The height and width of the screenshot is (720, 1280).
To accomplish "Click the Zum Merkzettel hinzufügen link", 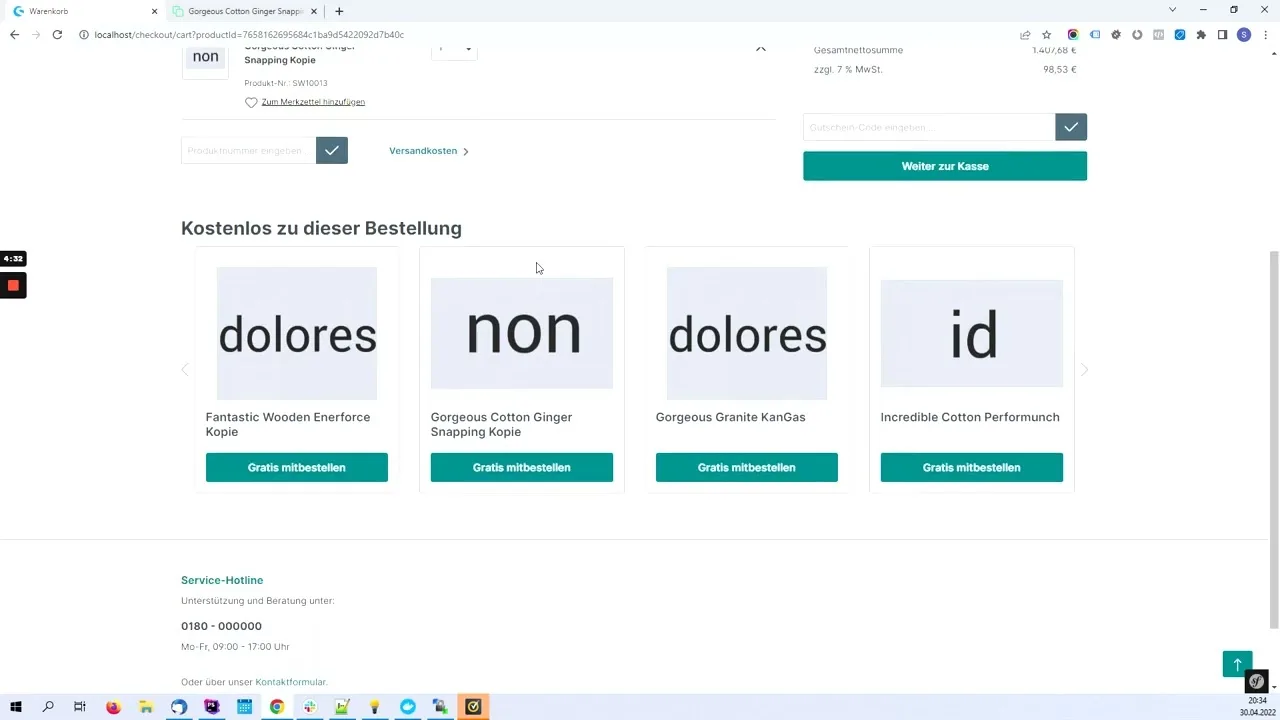I will point(313,102).
